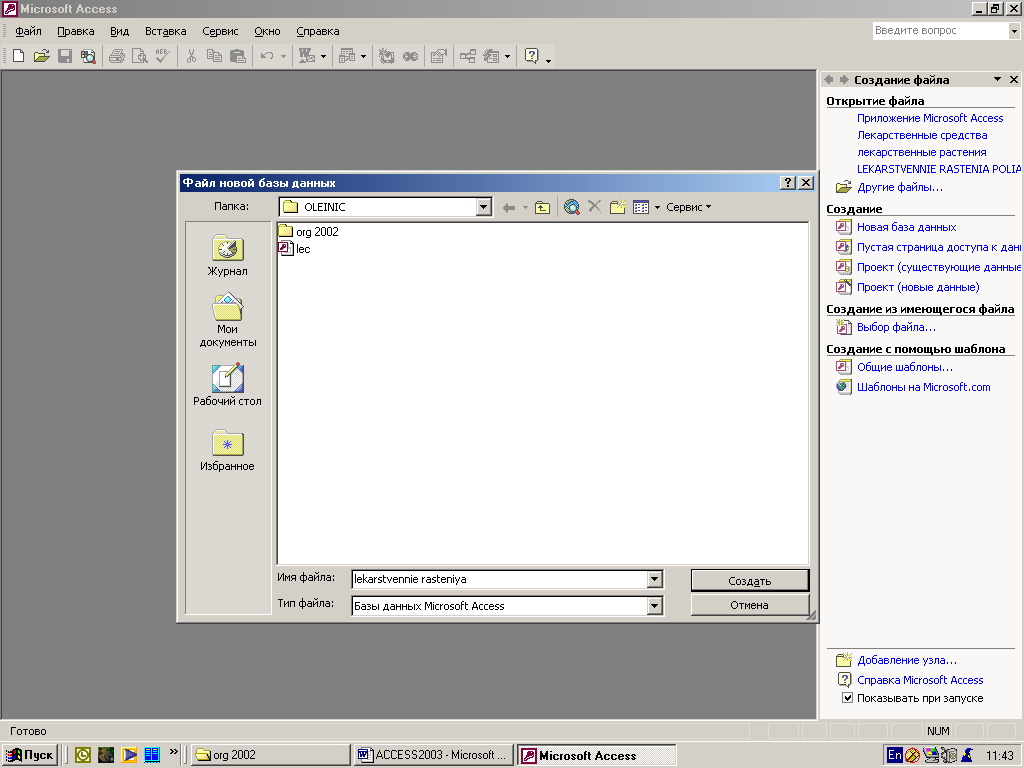The image size is (1024, 768).
Task: Open the Office Links dropdown arrow
Action: (323, 57)
